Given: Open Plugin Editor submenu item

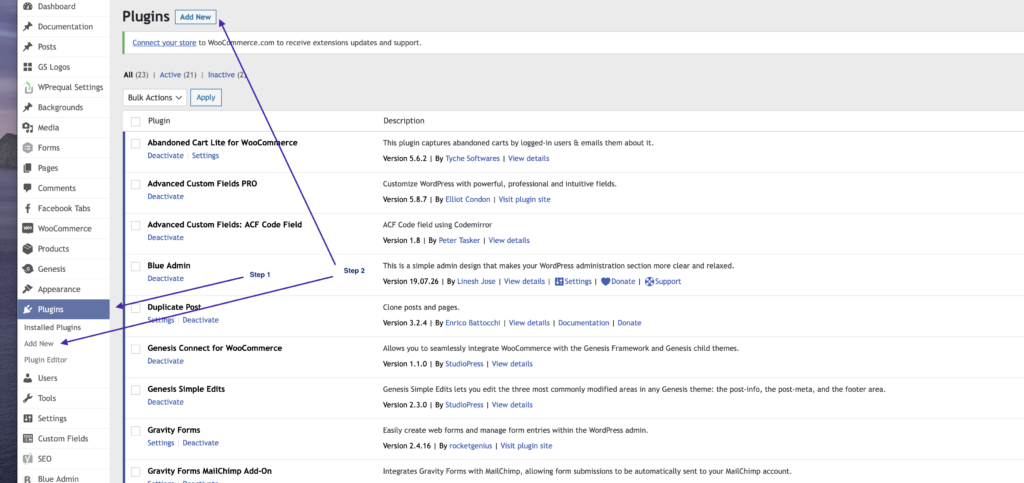Looking at the screenshot, I should pyautogui.click(x=46, y=360).
